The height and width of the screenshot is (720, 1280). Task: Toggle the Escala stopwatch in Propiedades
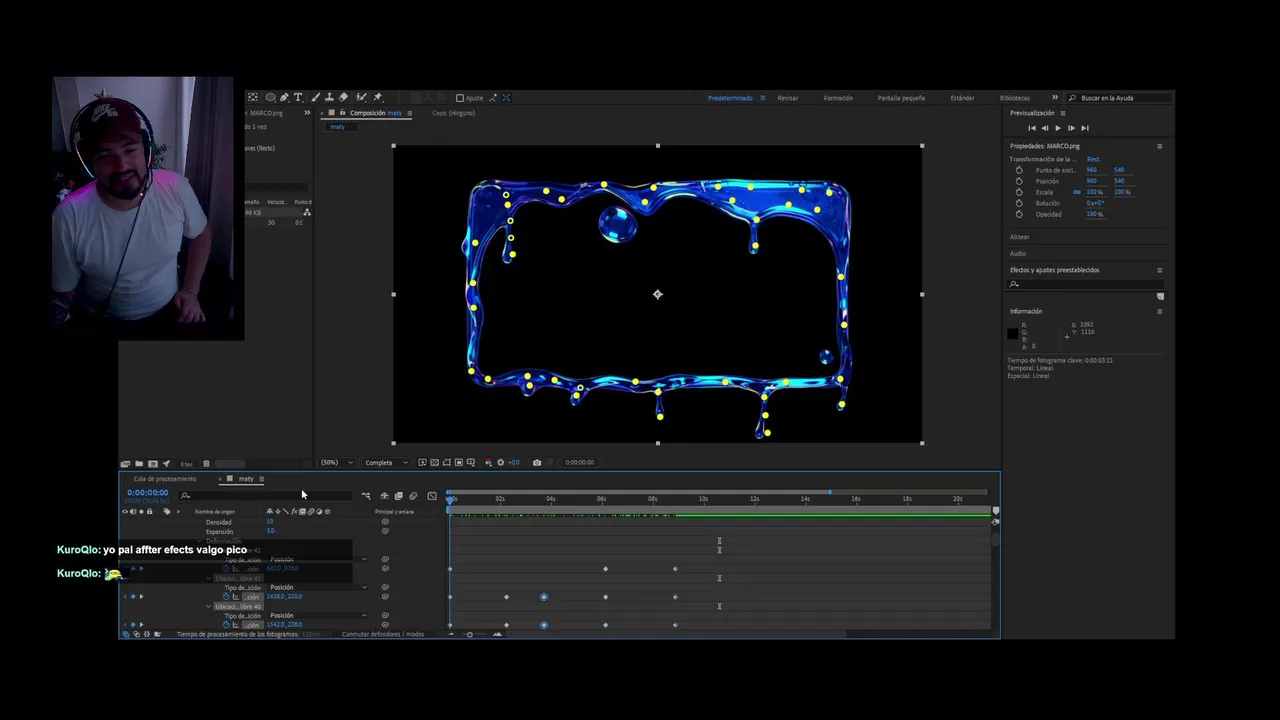point(1019,192)
